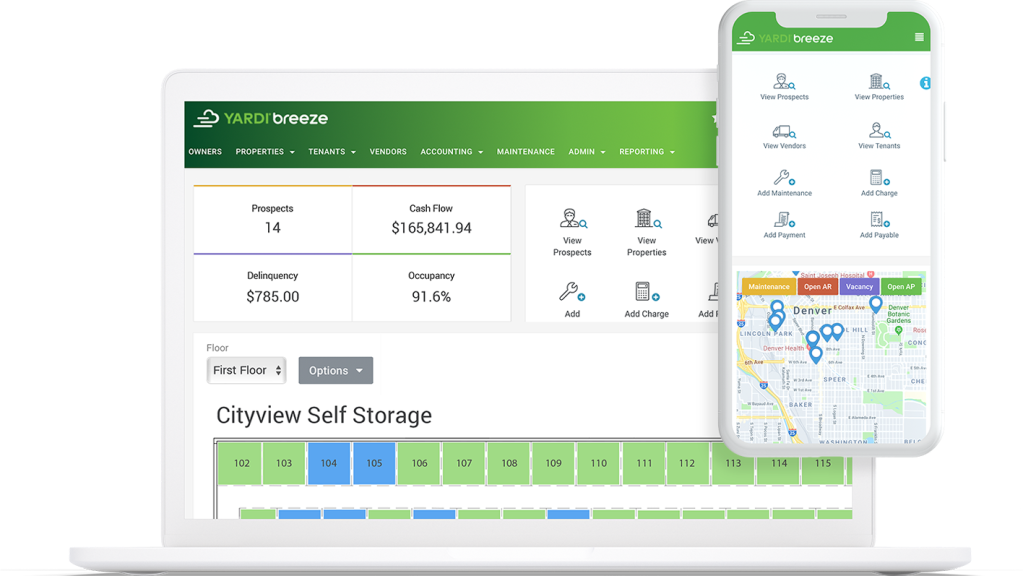Expand the Tenants menu dropdown
The image size is (1023, 576).
332,152
